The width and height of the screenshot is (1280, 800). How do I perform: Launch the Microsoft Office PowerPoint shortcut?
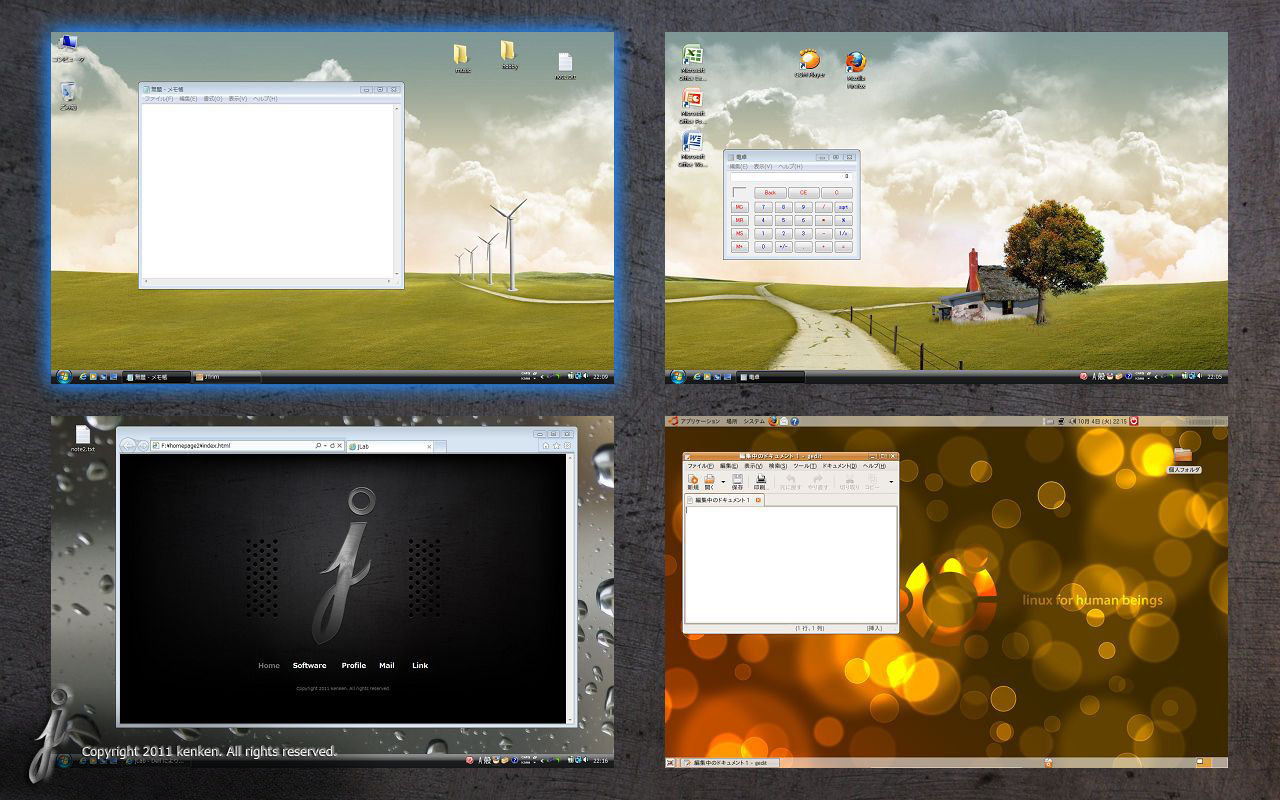tap(691, 99)
